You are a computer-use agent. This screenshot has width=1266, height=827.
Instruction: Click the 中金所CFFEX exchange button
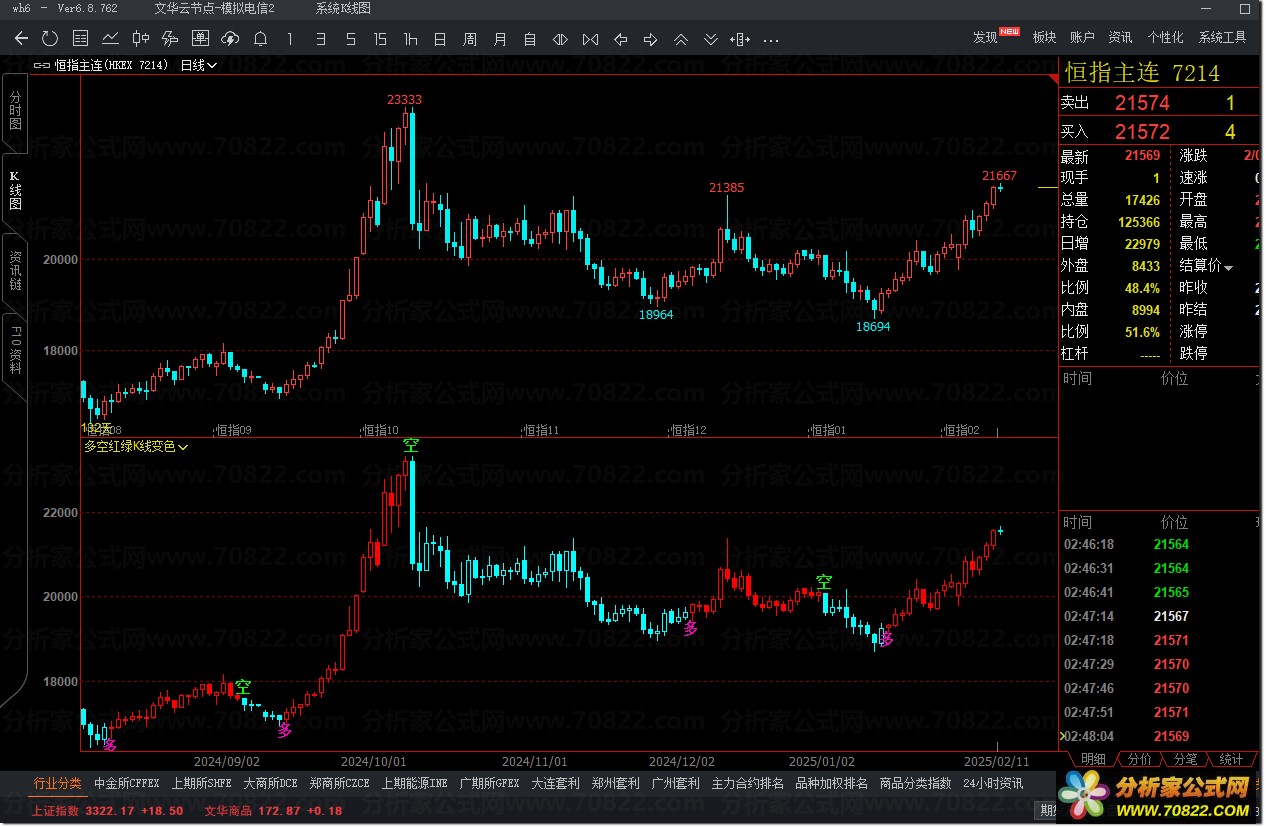[x=127, y=784]
